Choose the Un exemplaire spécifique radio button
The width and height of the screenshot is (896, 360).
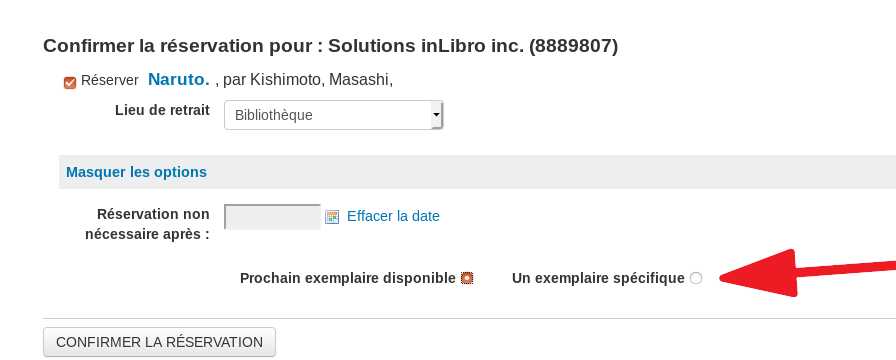click(695, 278)
